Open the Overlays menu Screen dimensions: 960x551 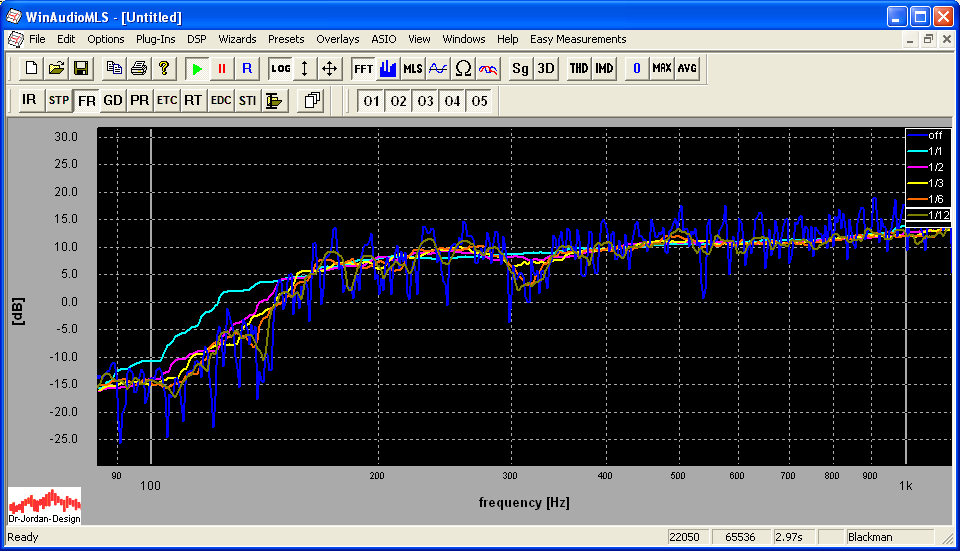tap(337, 39)
